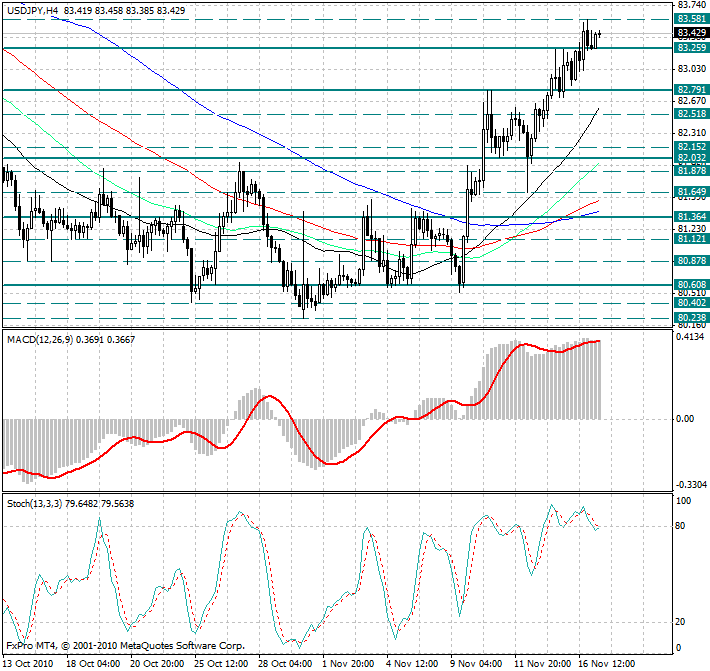Screen dimensions: 710x671
Task: Click the 81.649 level price label
Action: pos(691,192)
